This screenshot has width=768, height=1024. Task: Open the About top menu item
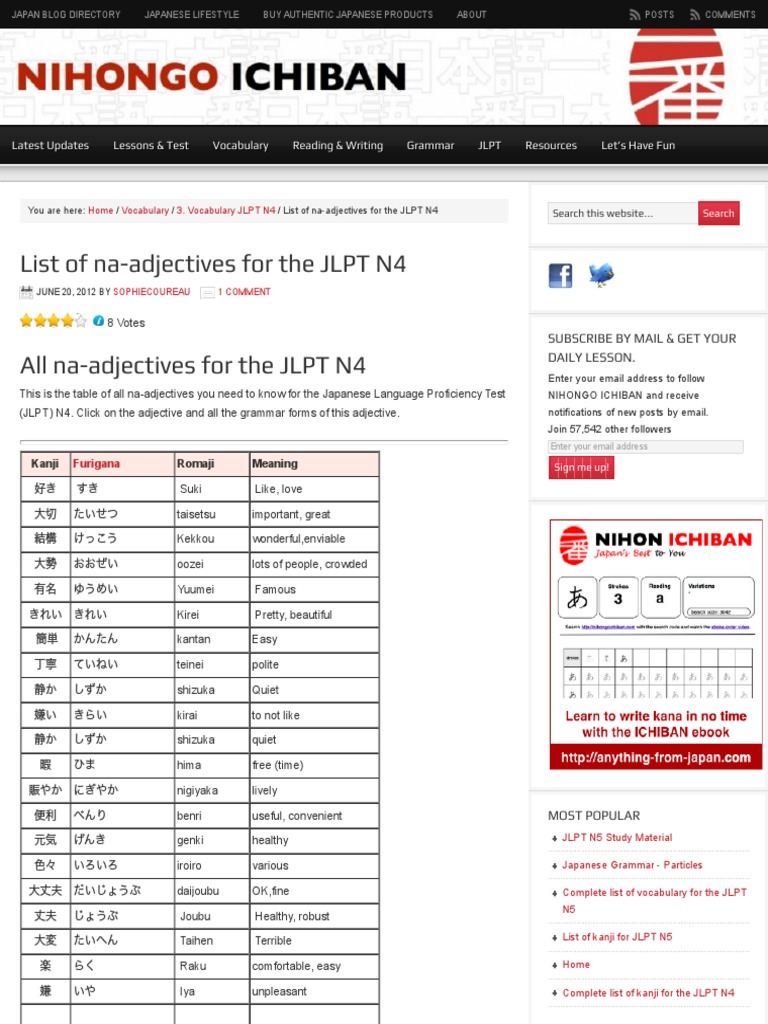pos(472,14)
